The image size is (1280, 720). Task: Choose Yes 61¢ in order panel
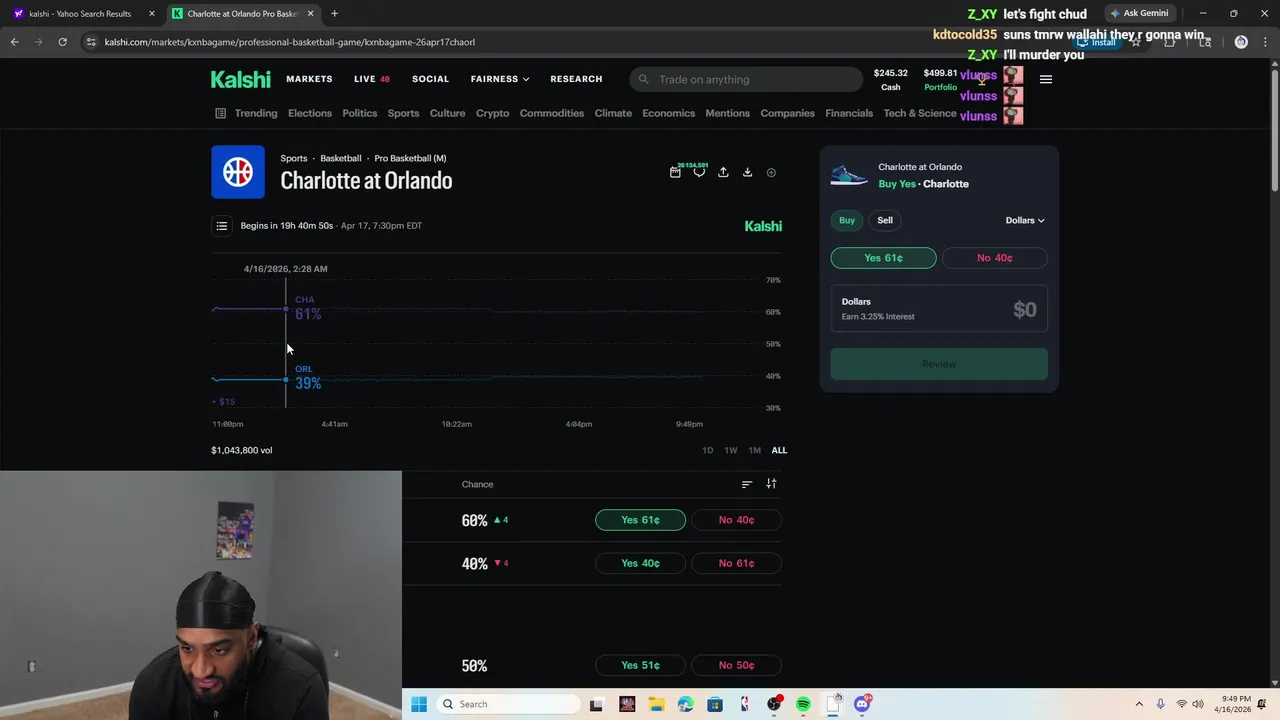(883, 258)
